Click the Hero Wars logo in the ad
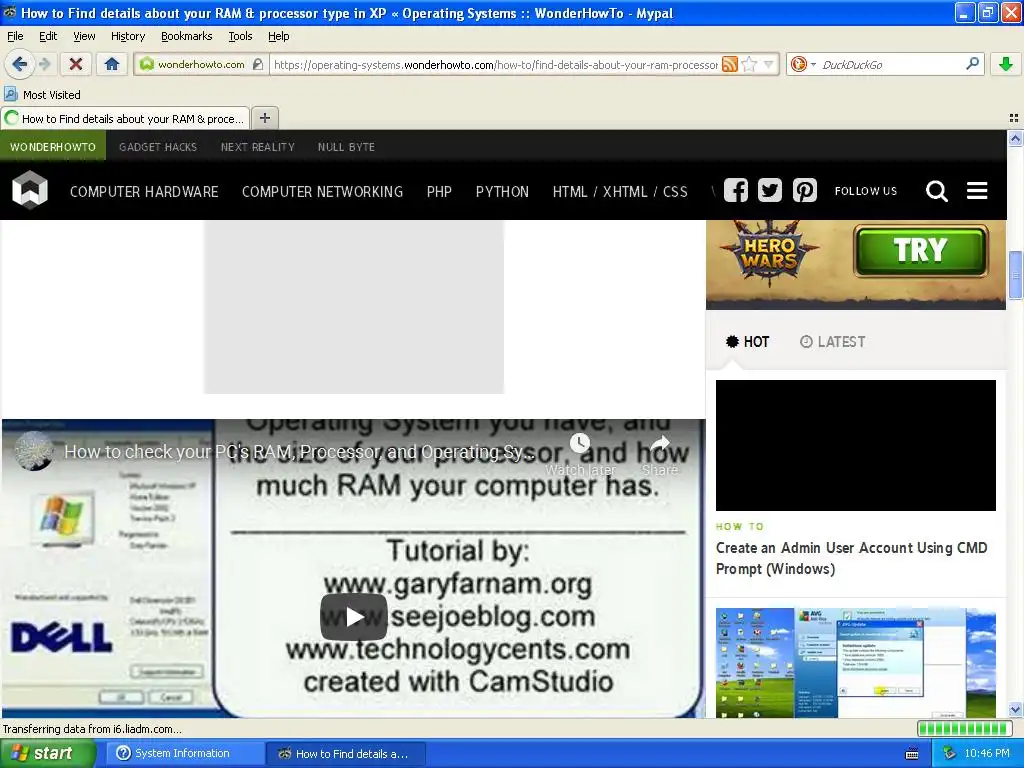Viewport: 1024px width, 768px height. coord(769,253)
